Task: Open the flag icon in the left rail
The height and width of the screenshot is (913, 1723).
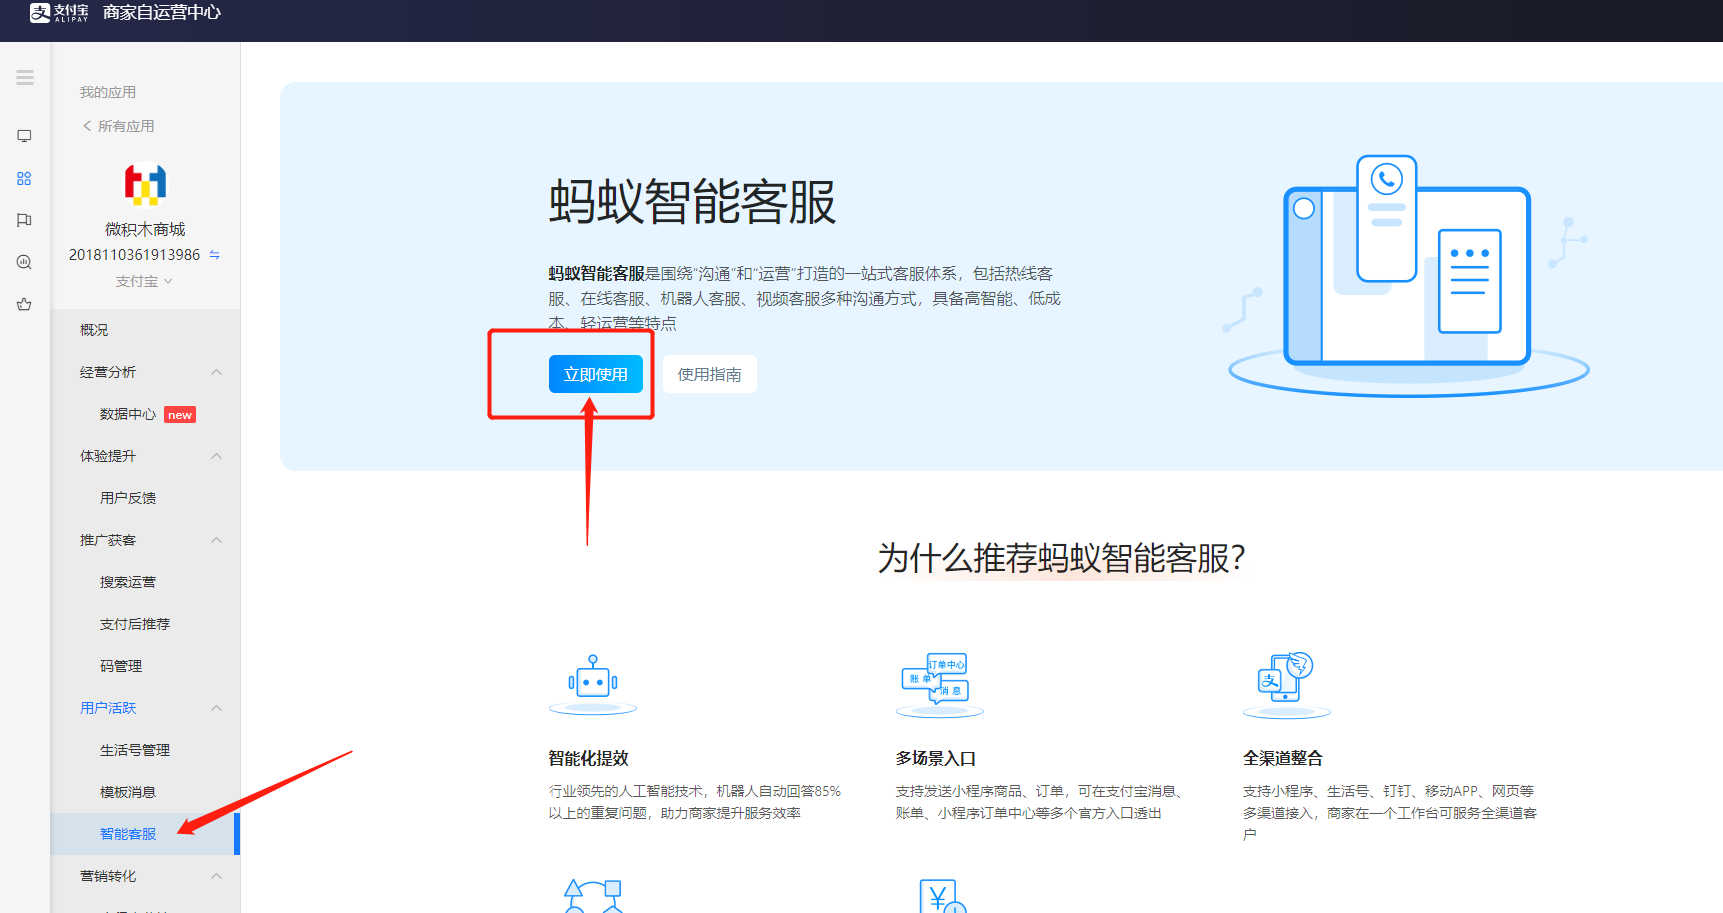Action: point(25,220)
